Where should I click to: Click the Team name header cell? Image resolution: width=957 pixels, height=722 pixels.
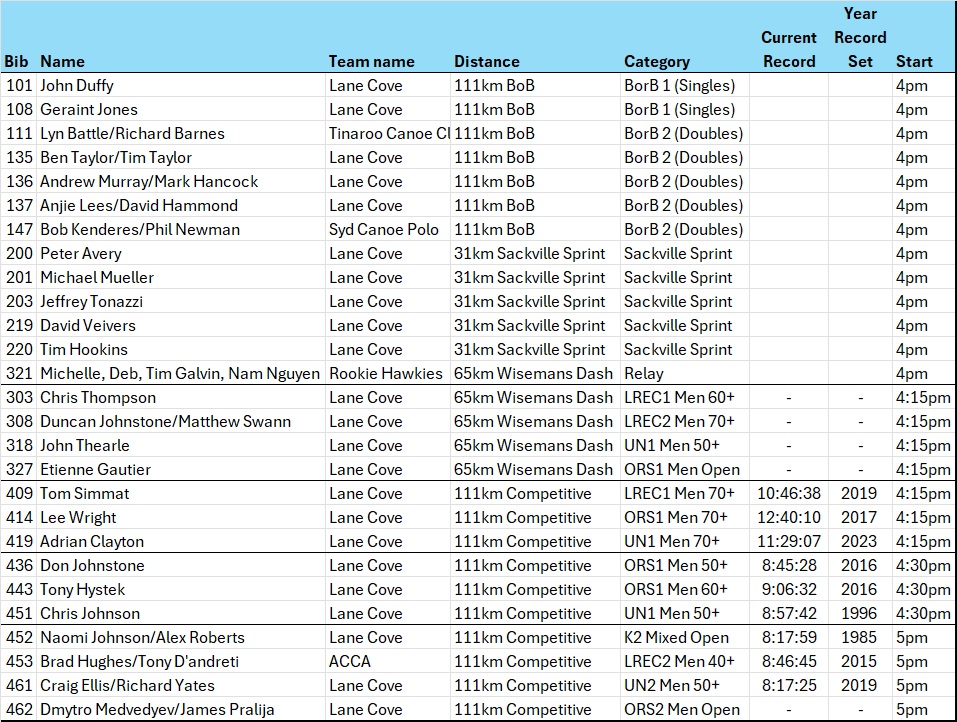(371, 61)
